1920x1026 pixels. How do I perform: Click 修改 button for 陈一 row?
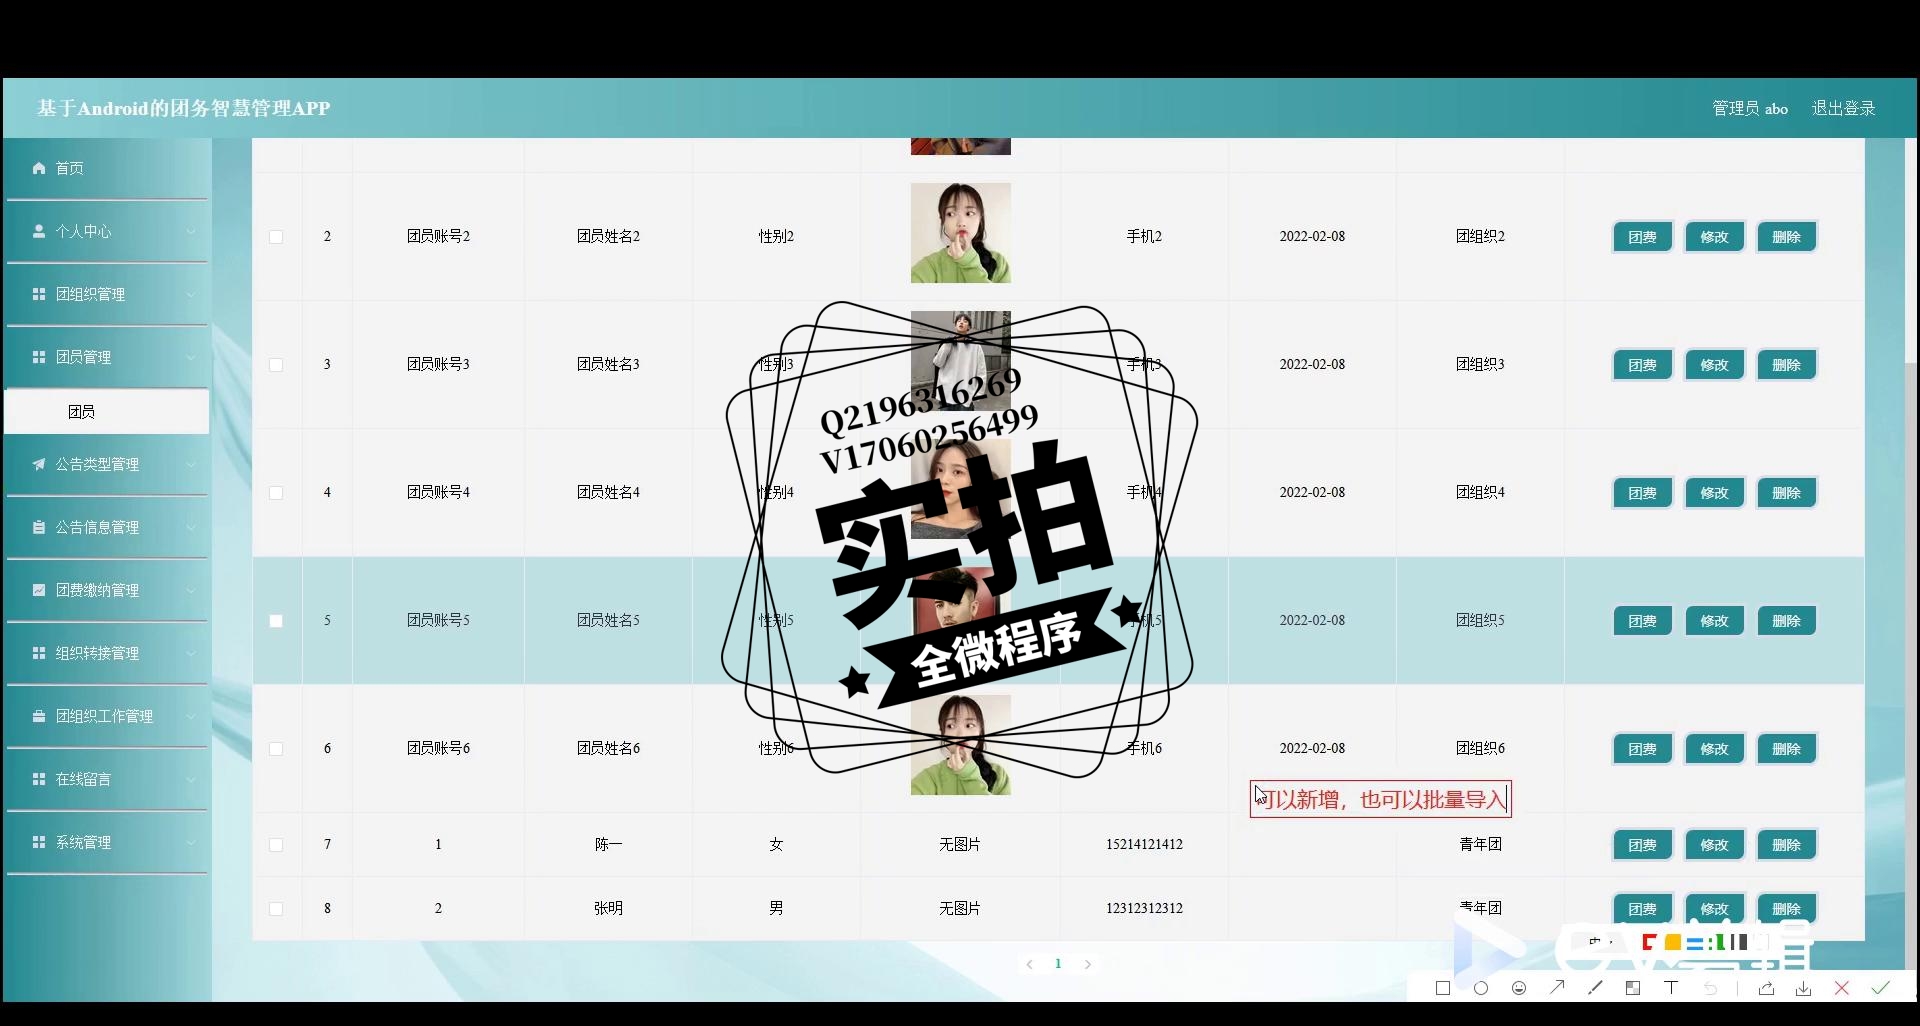point(1714,845)
